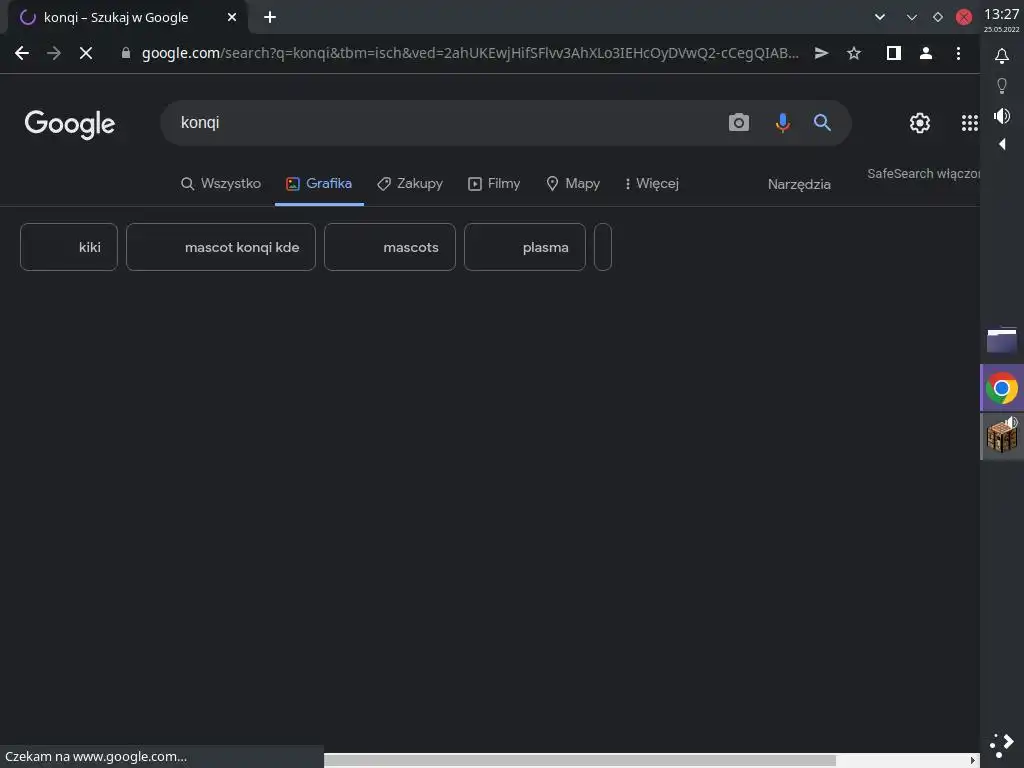
Task: Open the Google apps grid
Action: [969, 123]
